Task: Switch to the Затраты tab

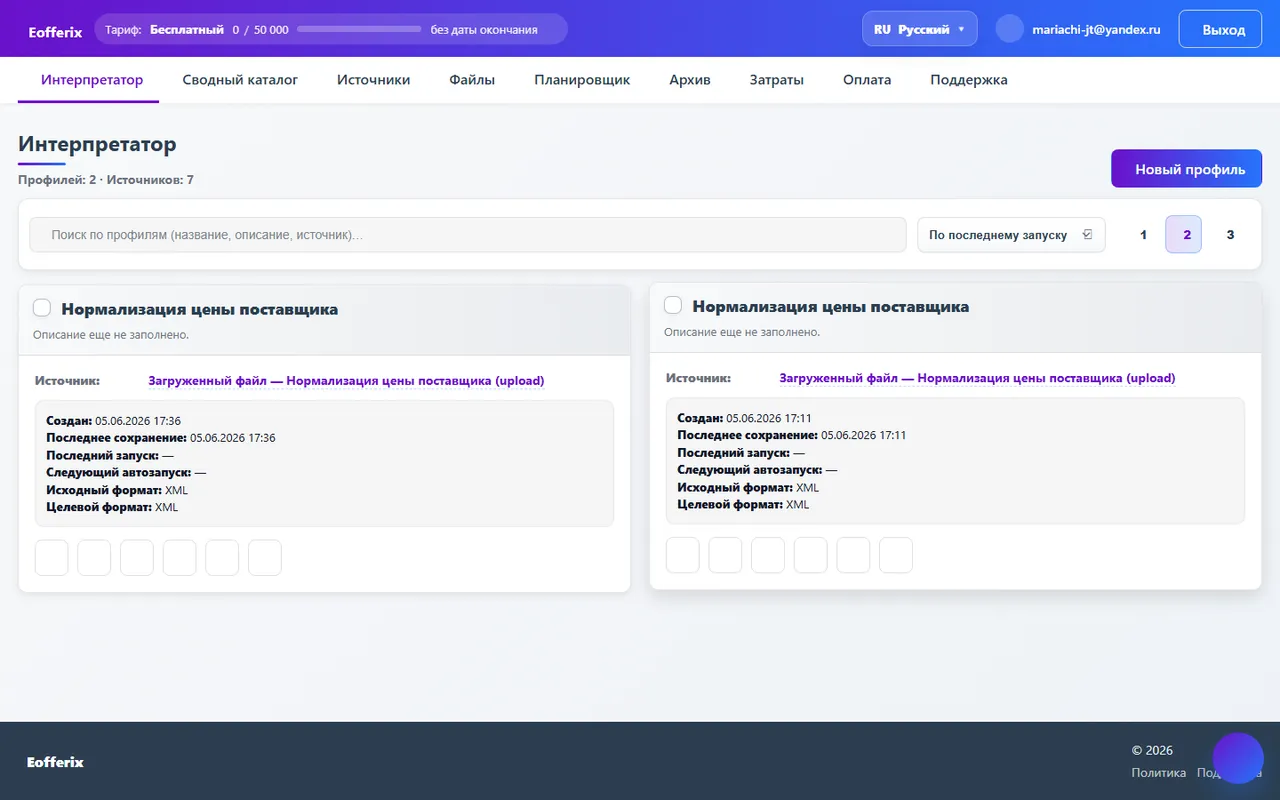Action: click(x=777, y=80)
